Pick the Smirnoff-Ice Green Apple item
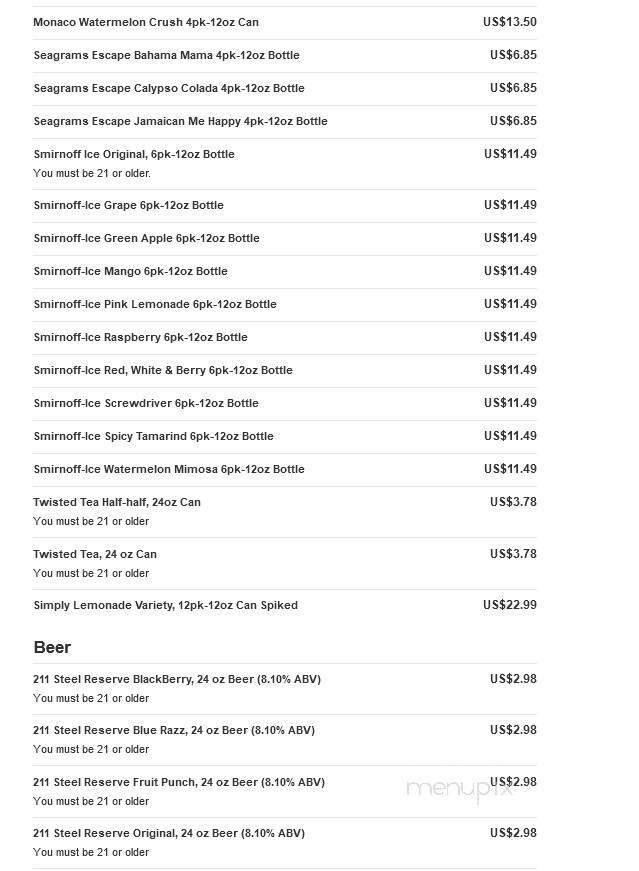This screenshot has height=871, width=639. click(146, 238)
